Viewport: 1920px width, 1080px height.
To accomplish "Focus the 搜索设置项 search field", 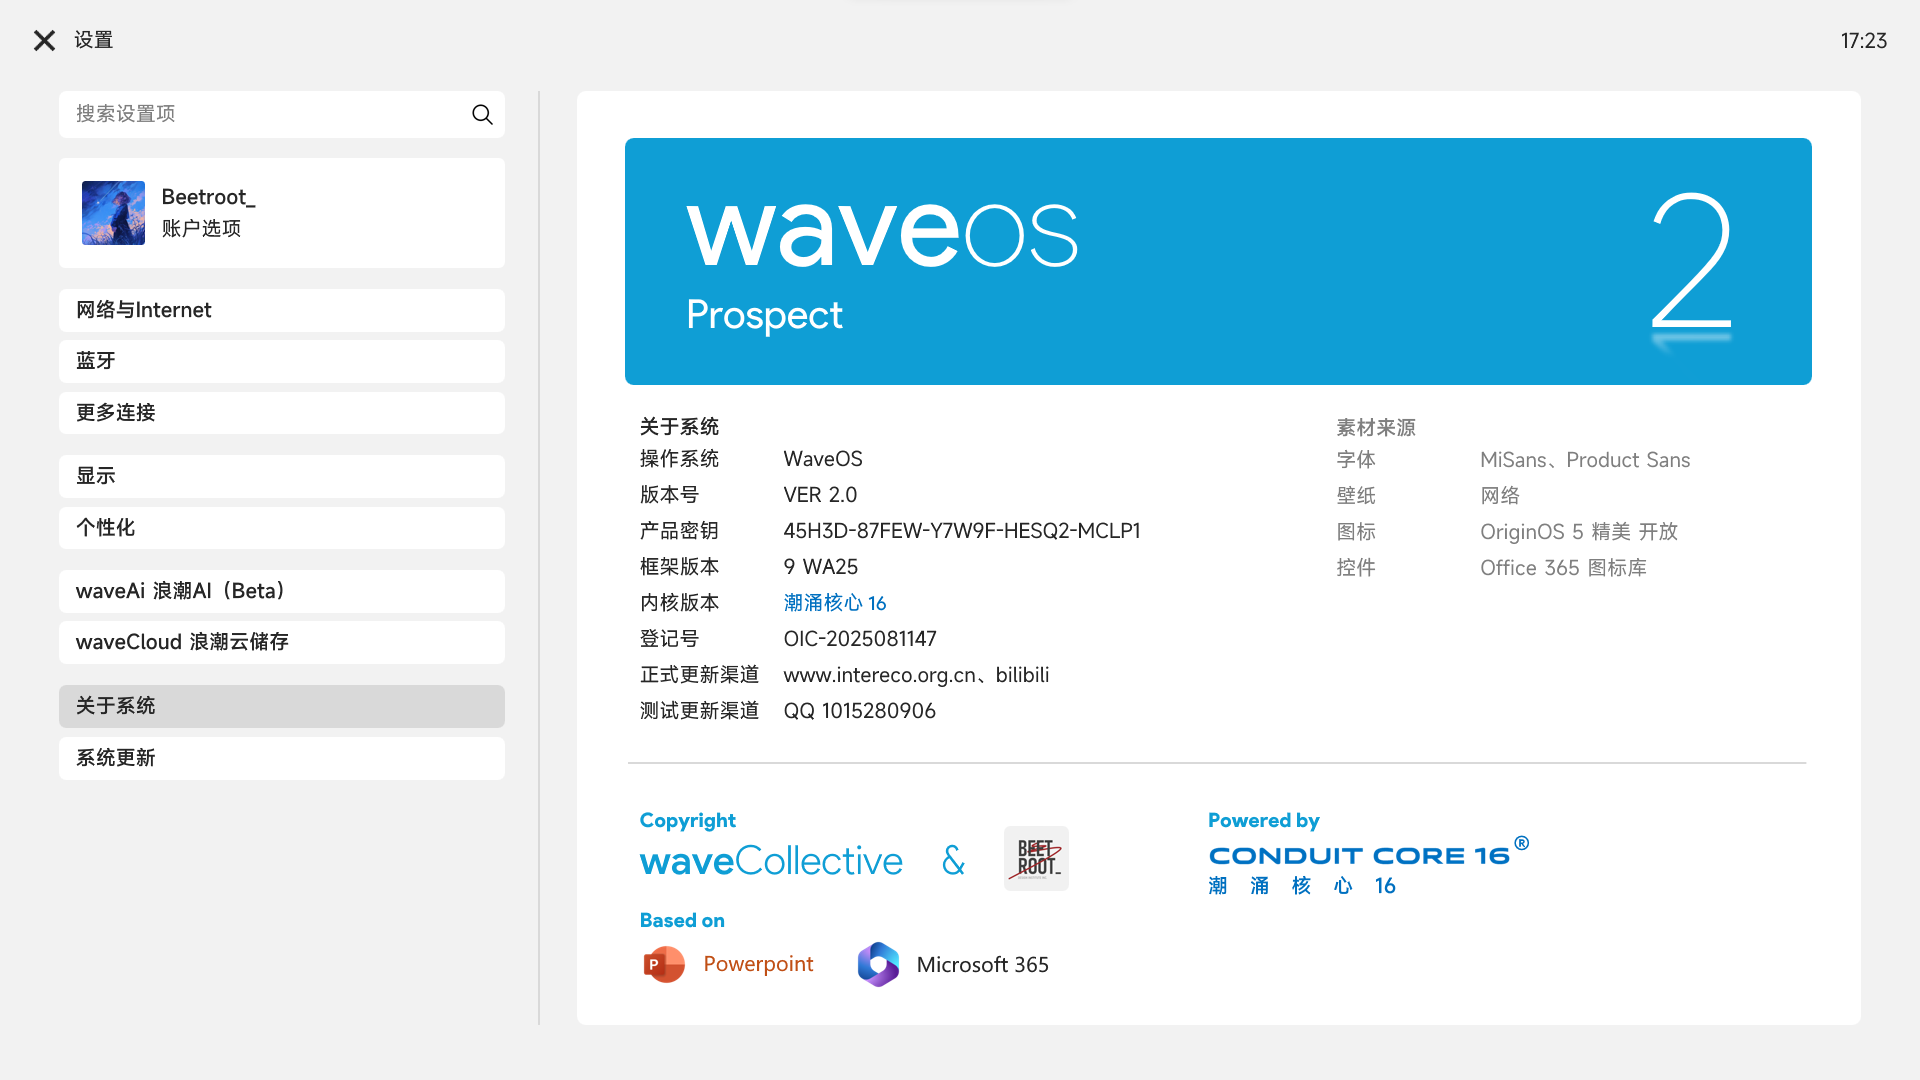I will [x=282, y=114].
